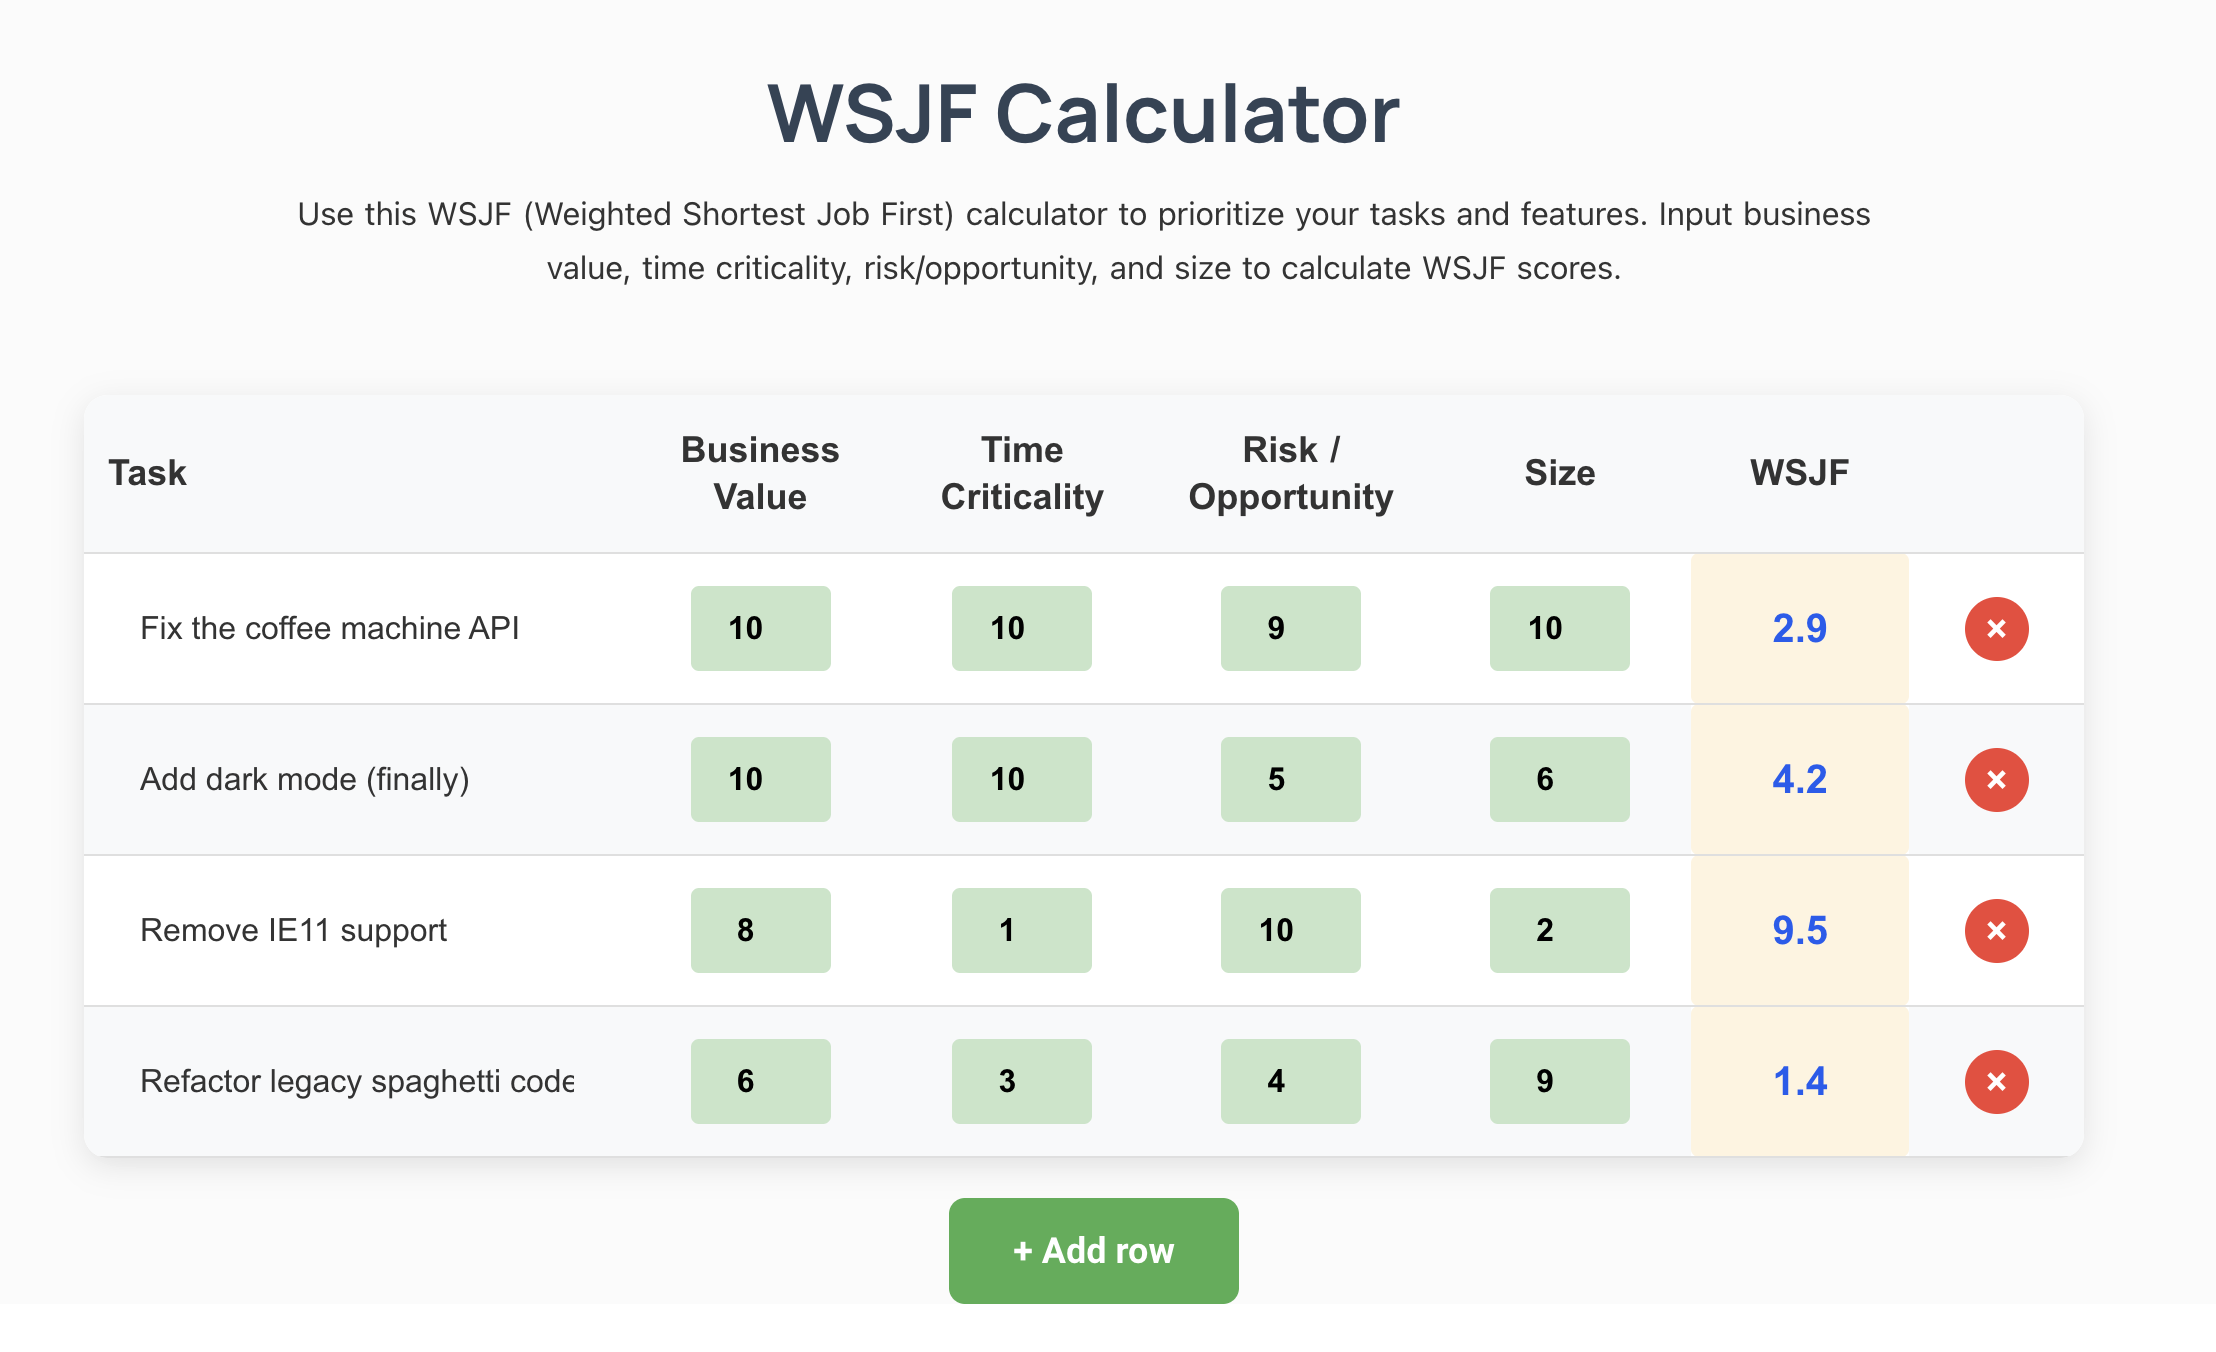The image size is (2216, 1352).
Task: Click the 'Add dark mode (finally)' task name field
Action: click(356, 779)
